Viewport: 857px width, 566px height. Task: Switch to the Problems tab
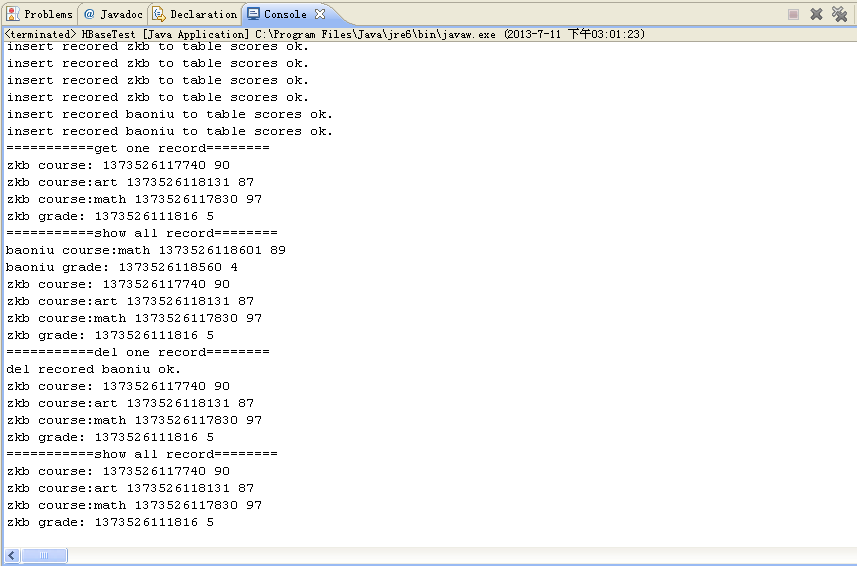(39, 14)
